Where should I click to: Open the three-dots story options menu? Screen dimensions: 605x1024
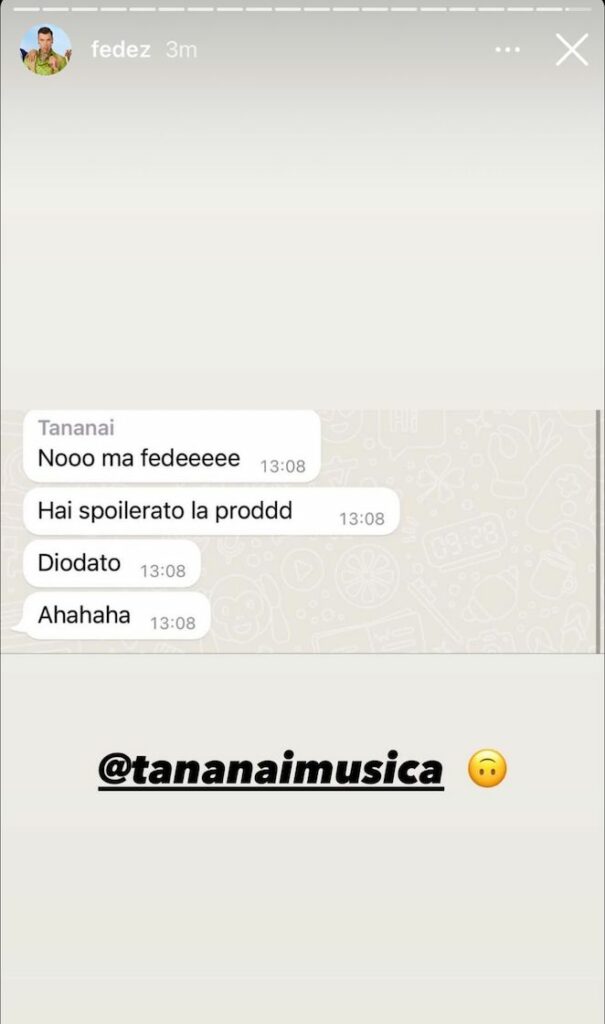[x=508, y=50]
